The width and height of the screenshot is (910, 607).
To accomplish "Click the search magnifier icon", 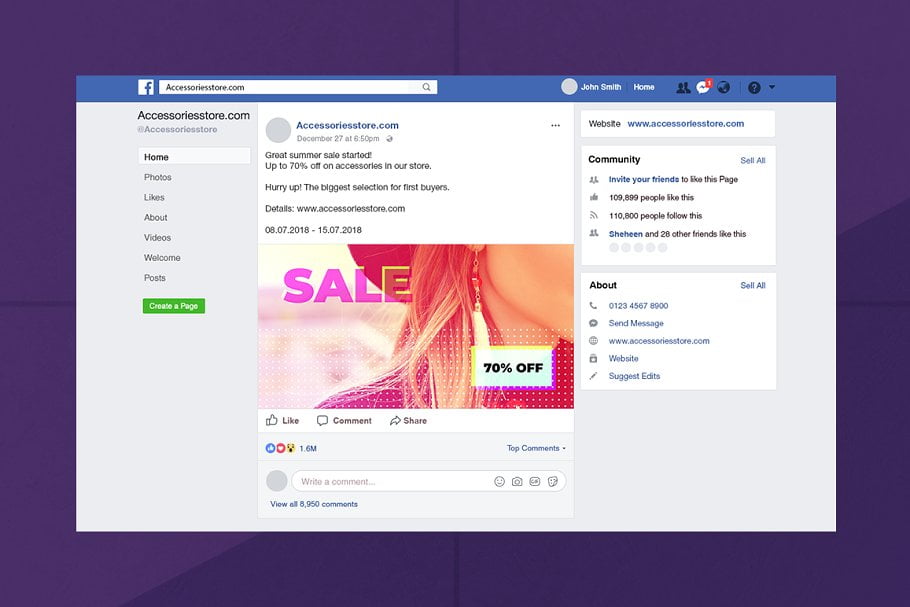I will 427,88.
